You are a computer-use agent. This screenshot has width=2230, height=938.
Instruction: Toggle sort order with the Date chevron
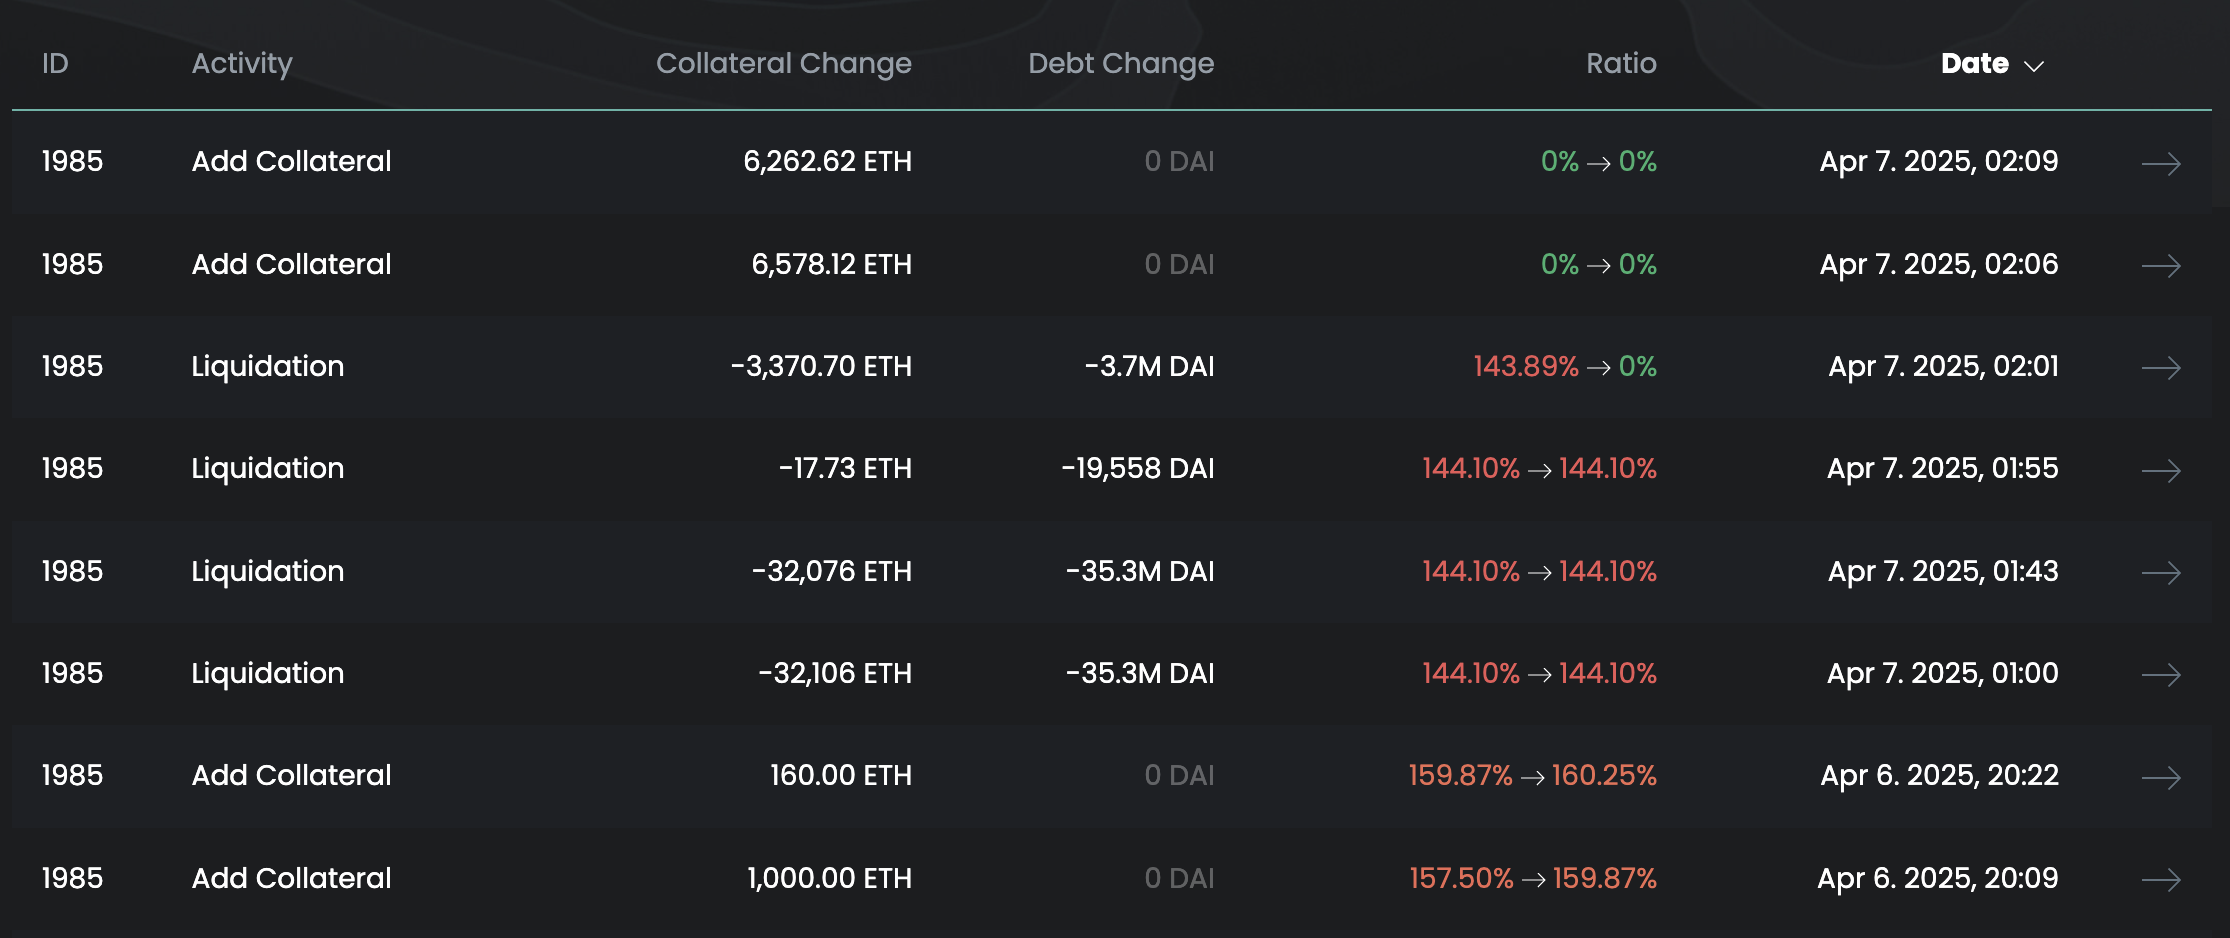(x=2033, y=66)
